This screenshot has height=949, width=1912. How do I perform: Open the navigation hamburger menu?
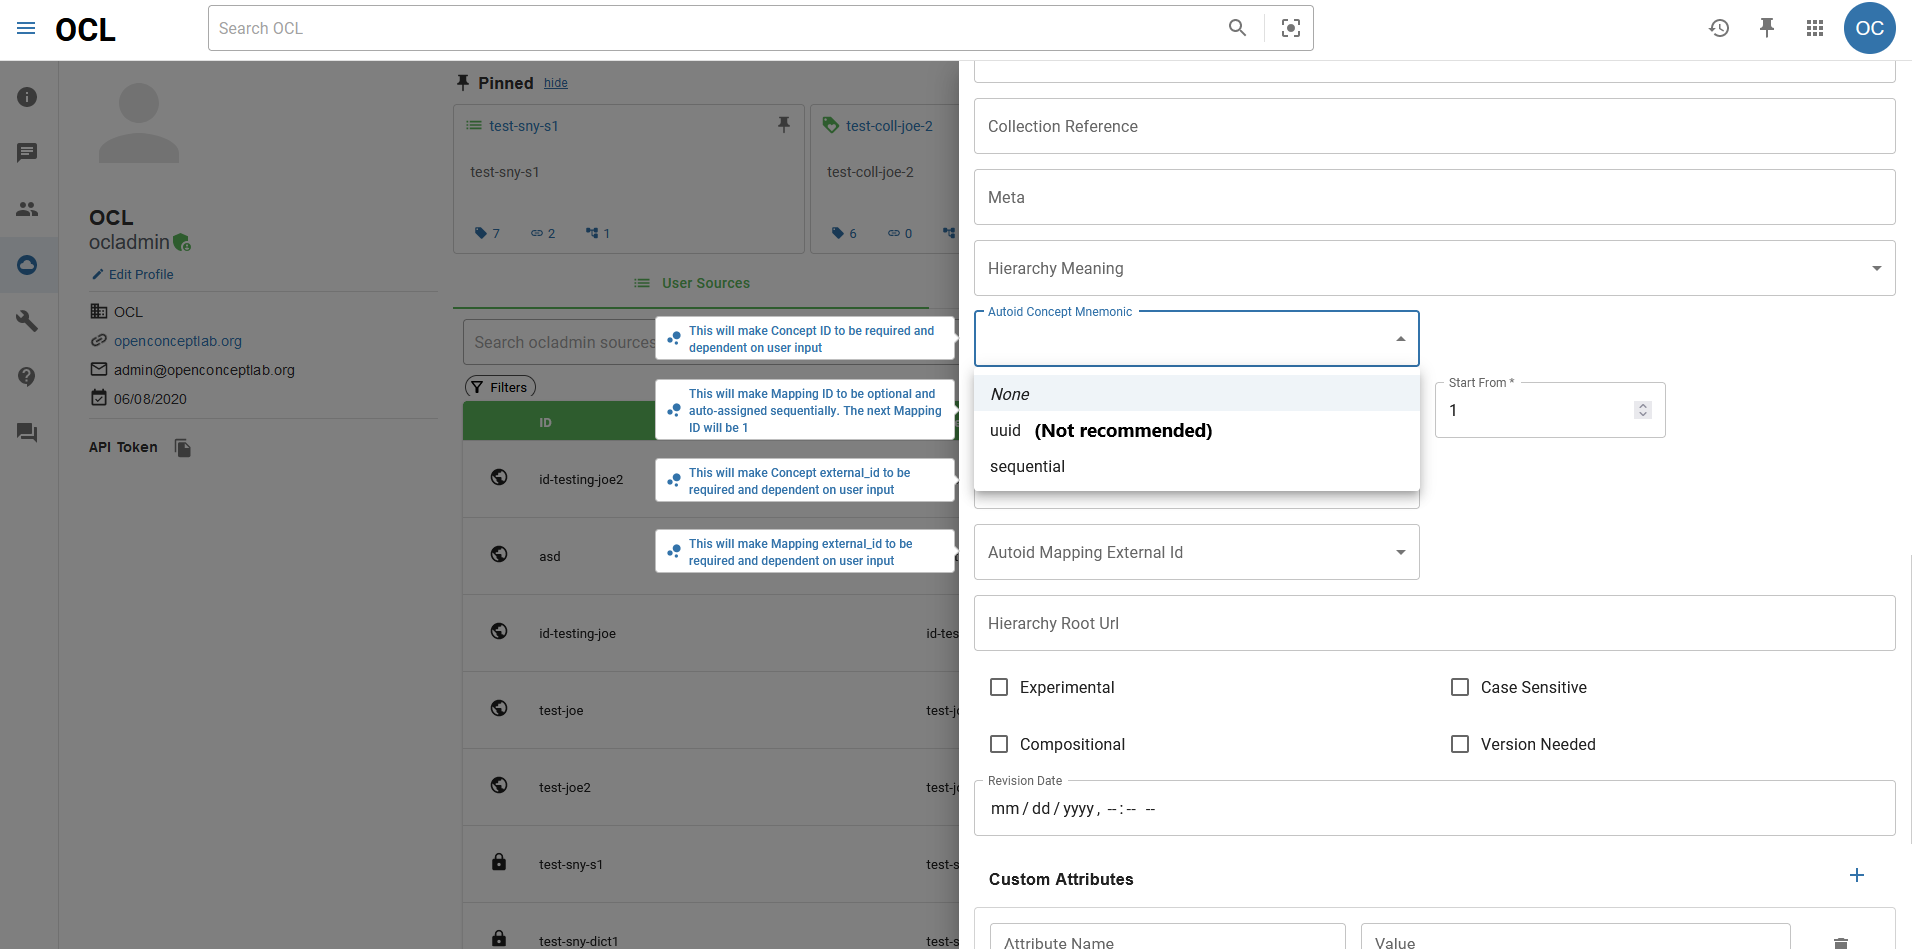click(x=26, y=28)
